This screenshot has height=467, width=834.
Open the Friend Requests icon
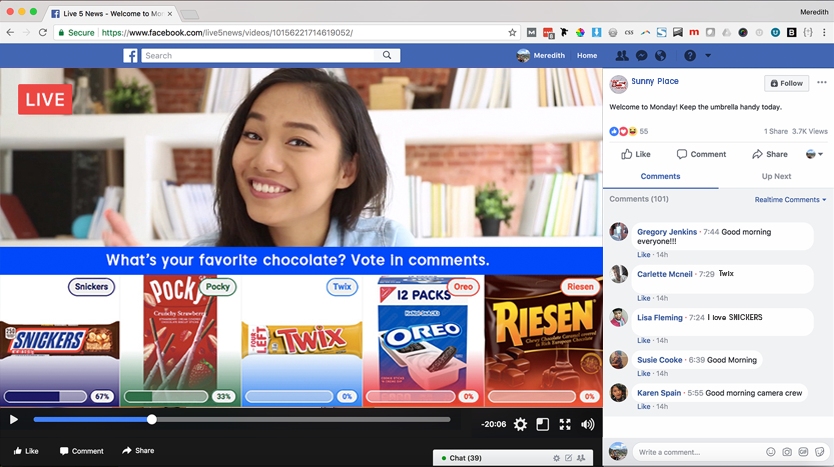point(621,55)
